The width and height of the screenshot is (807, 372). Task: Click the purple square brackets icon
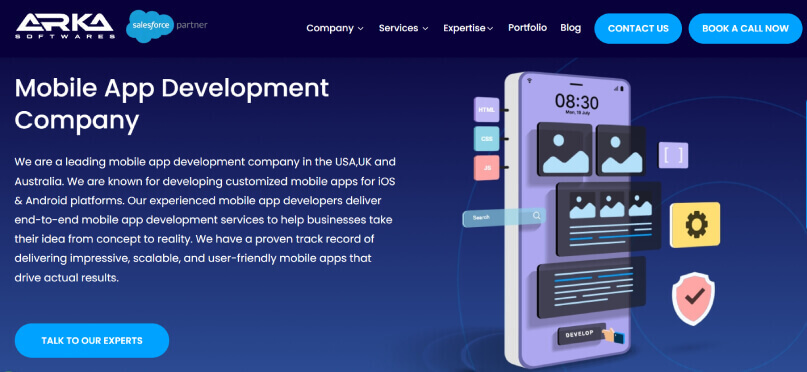(x=673, y=155)
